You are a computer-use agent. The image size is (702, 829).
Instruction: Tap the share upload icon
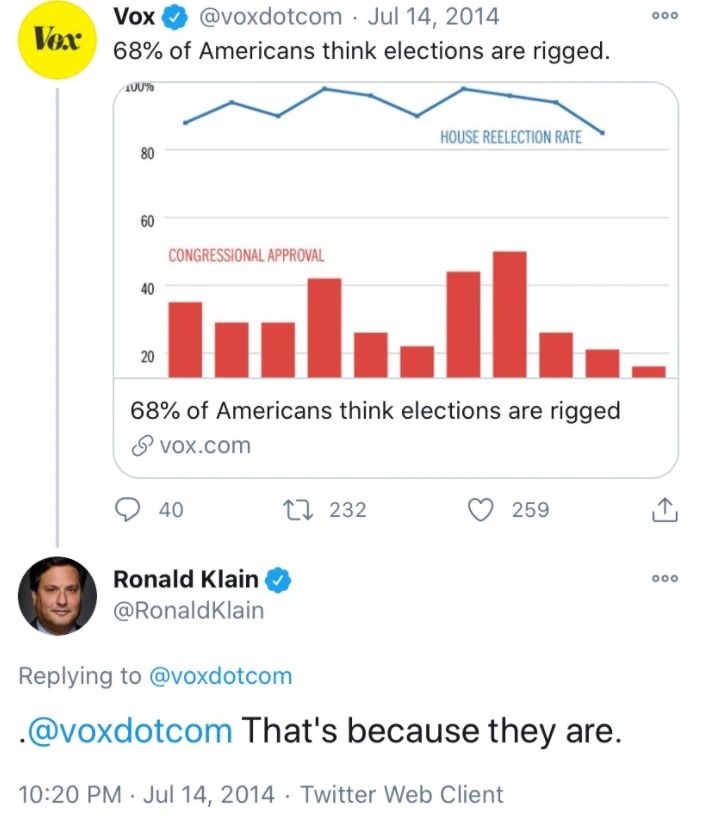pyautogui.click(x=665, y=510)
